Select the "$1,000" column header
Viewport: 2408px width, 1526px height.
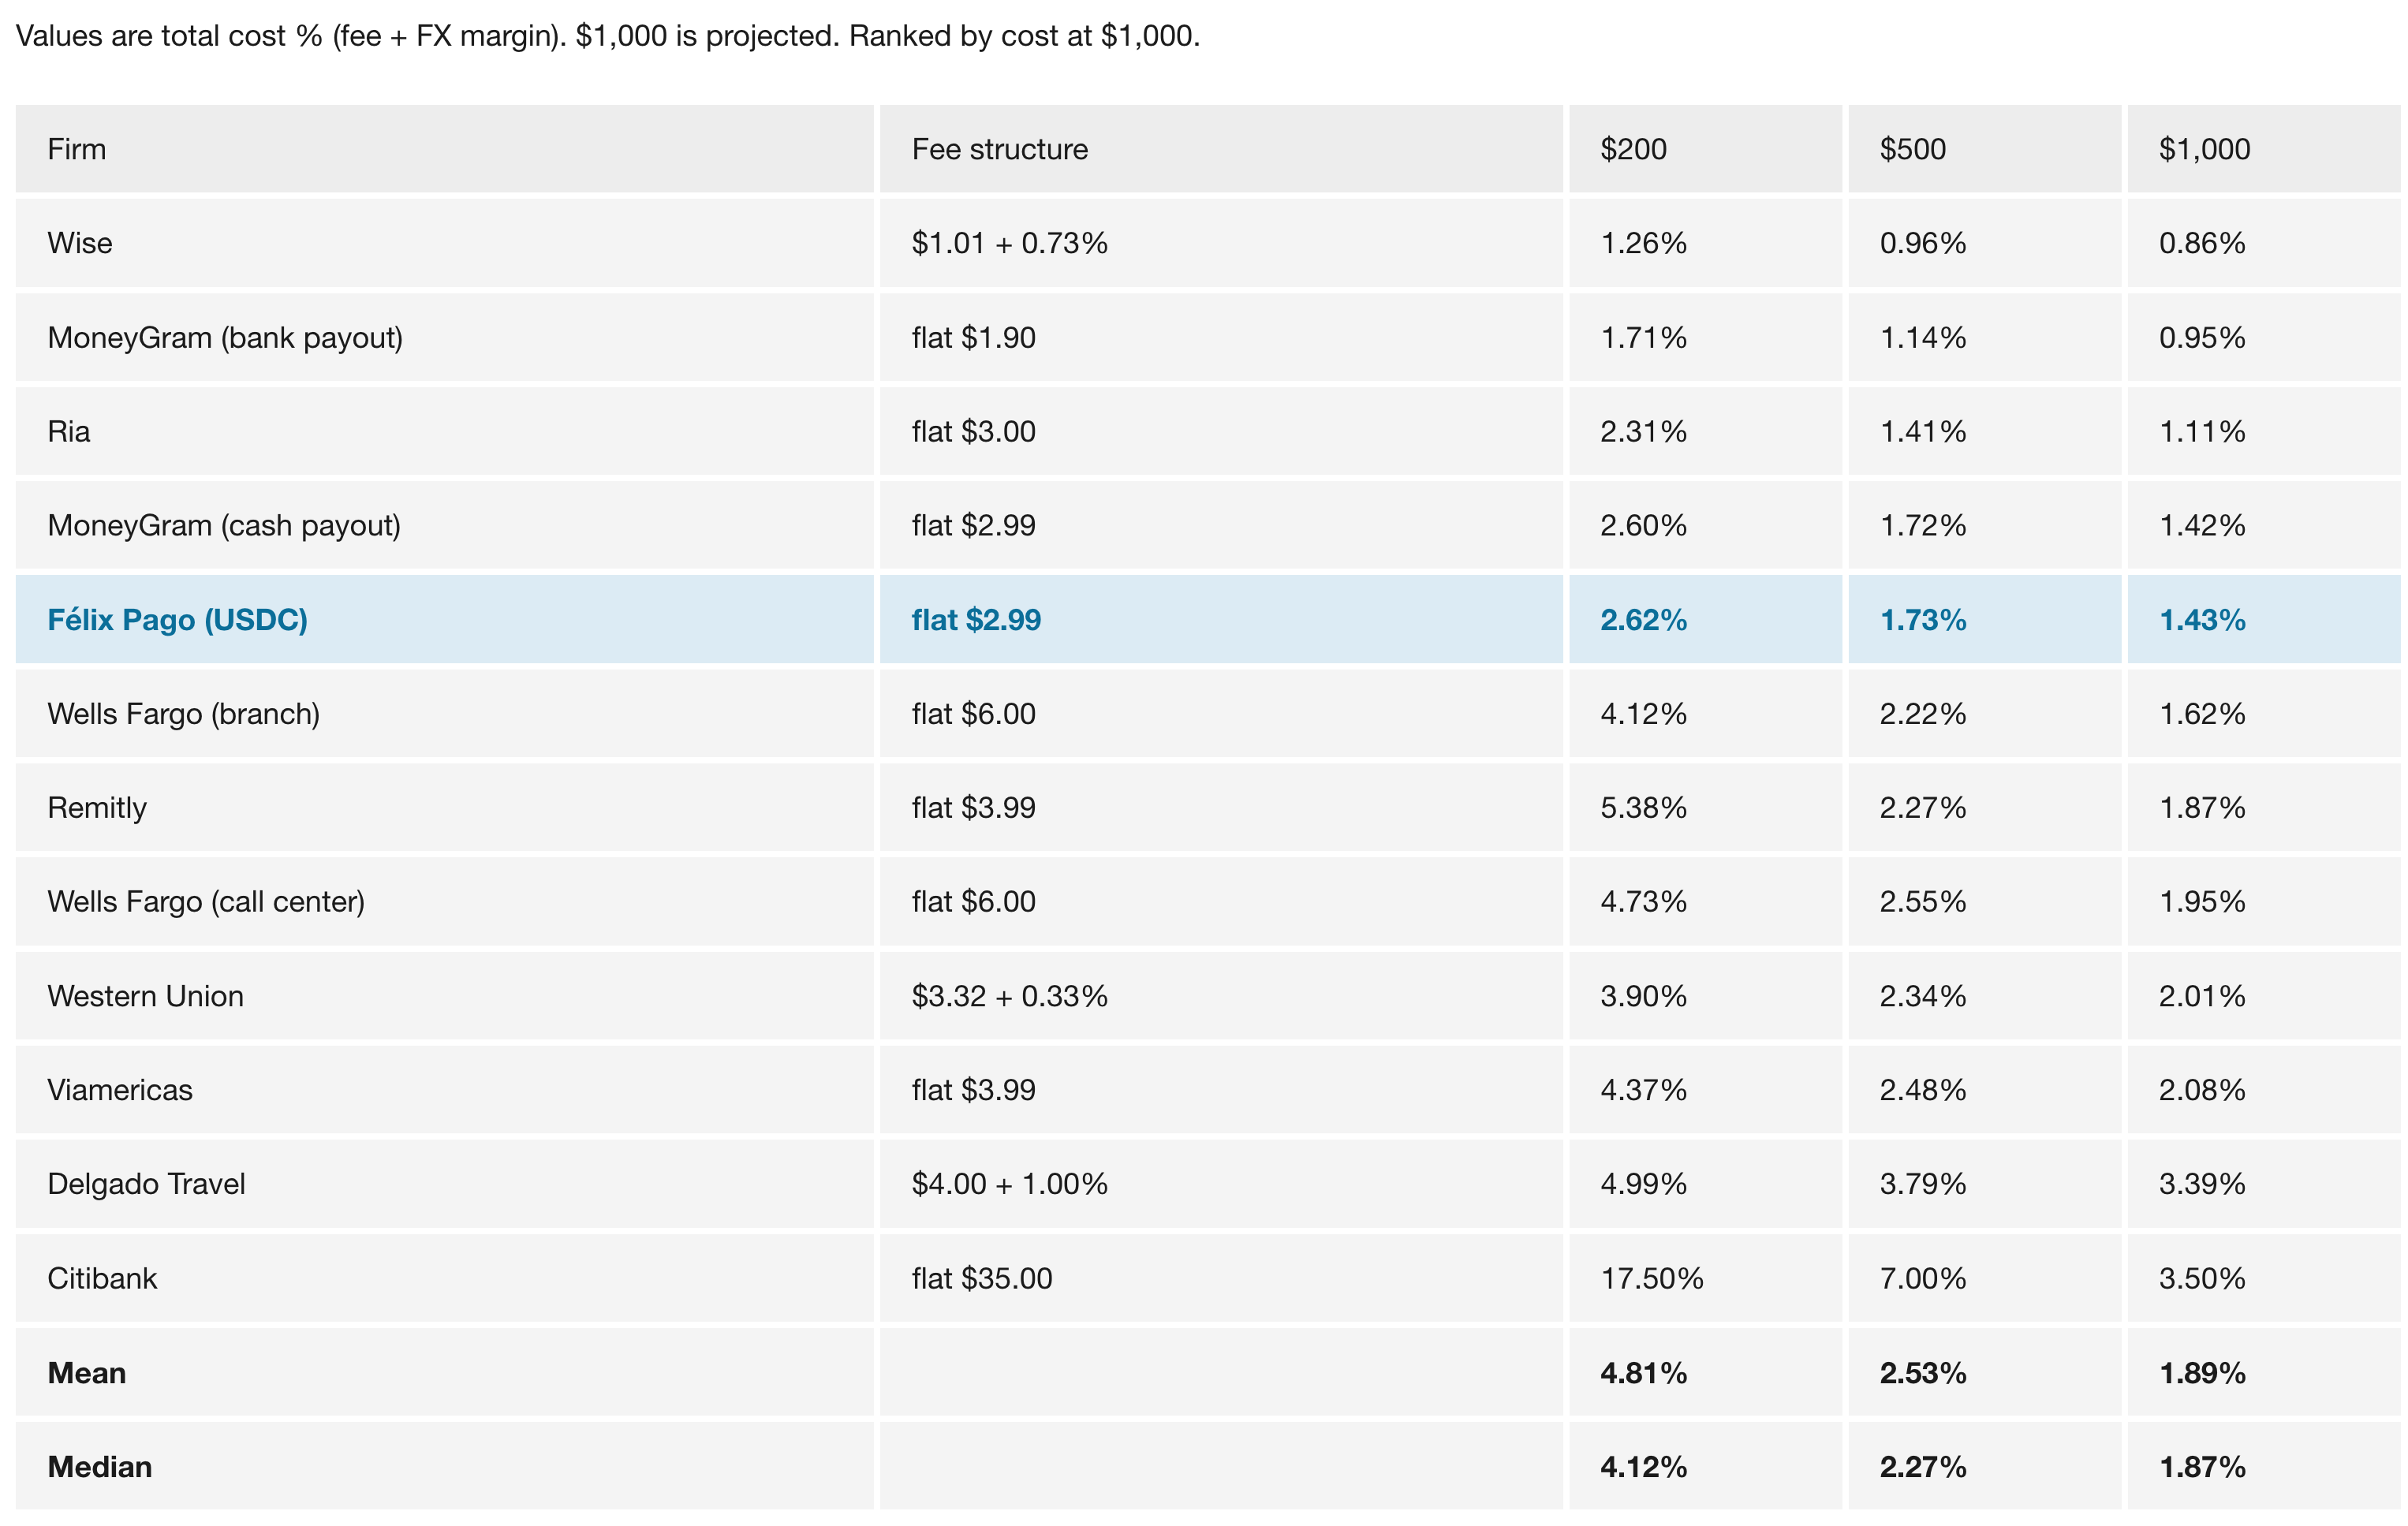coord(2264,149)
